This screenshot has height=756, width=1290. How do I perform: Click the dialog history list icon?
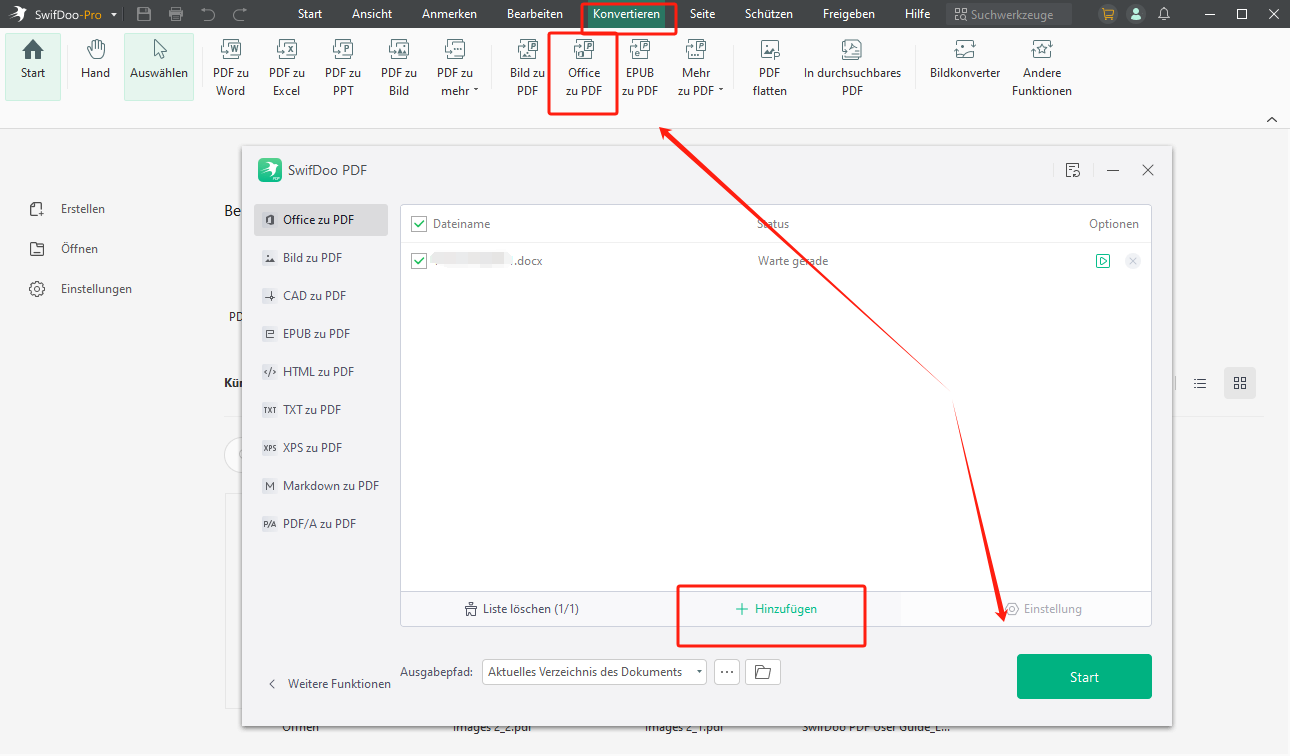click(x=1073, y=170)
